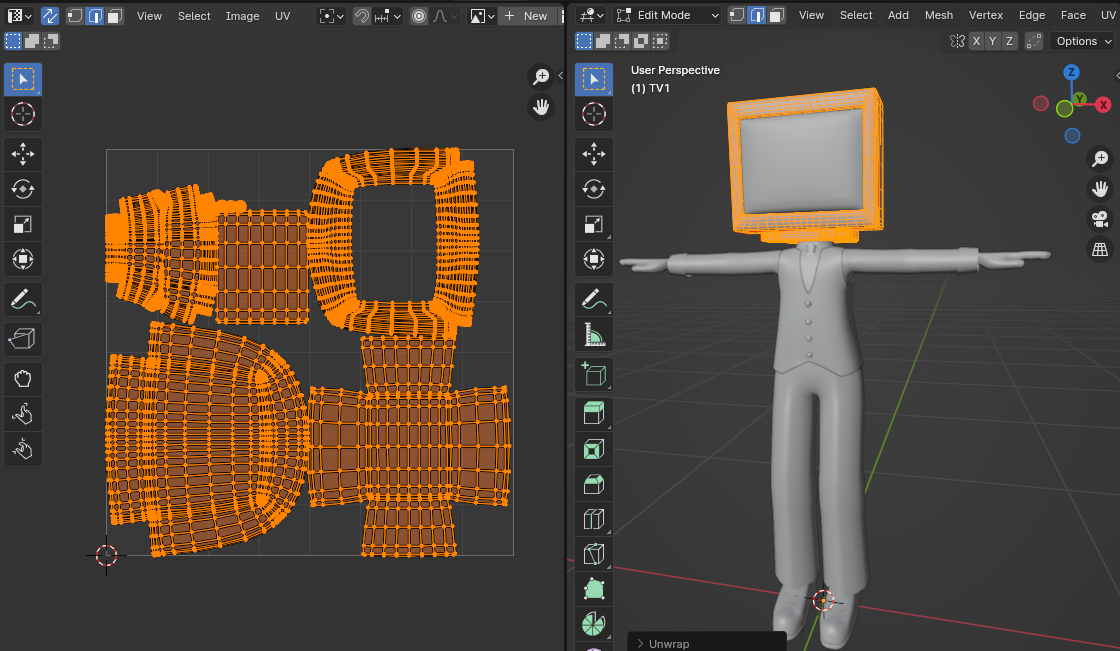This screenshot has height=651, width=1120.
Task: Select the Select Box tool in 3D viewport
Action: (594, 79)
